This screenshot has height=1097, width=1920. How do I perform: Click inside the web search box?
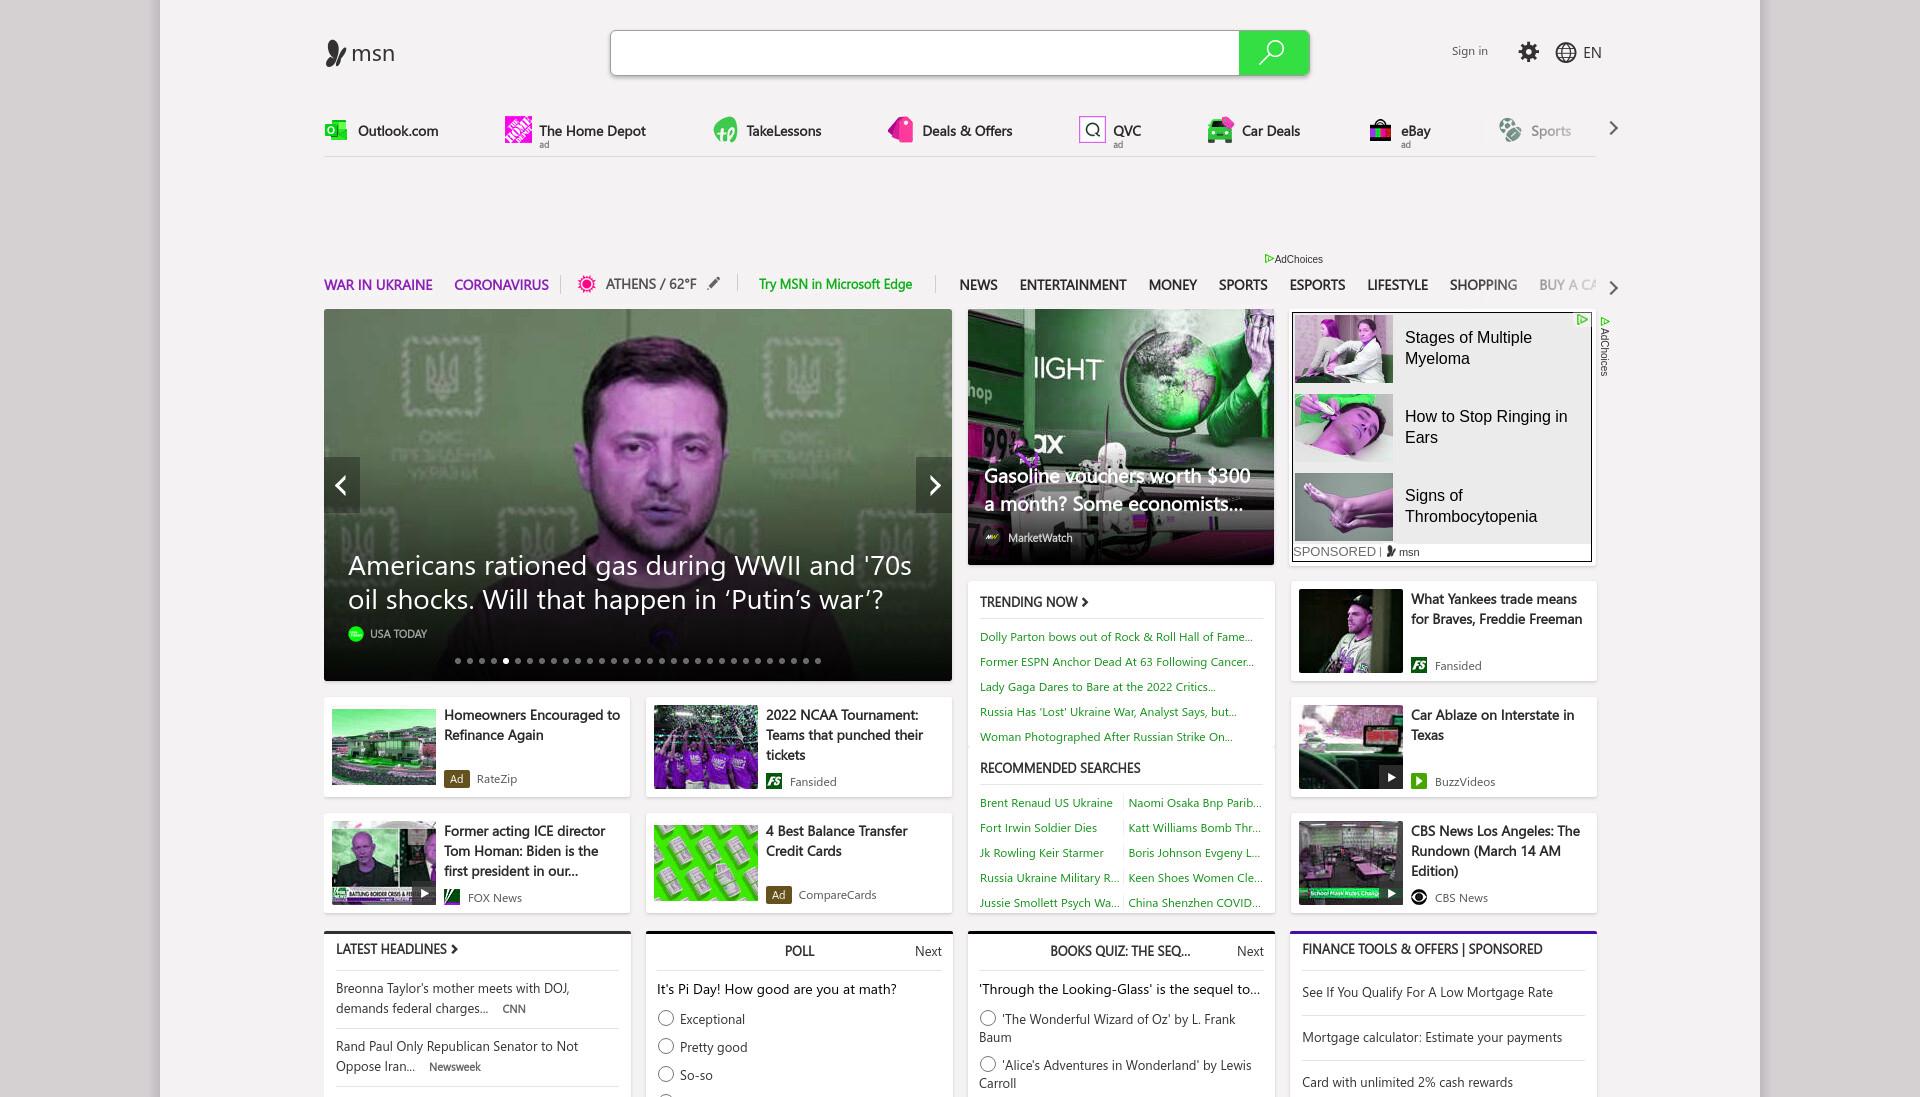pyautogui.click(x=925, y=53)
